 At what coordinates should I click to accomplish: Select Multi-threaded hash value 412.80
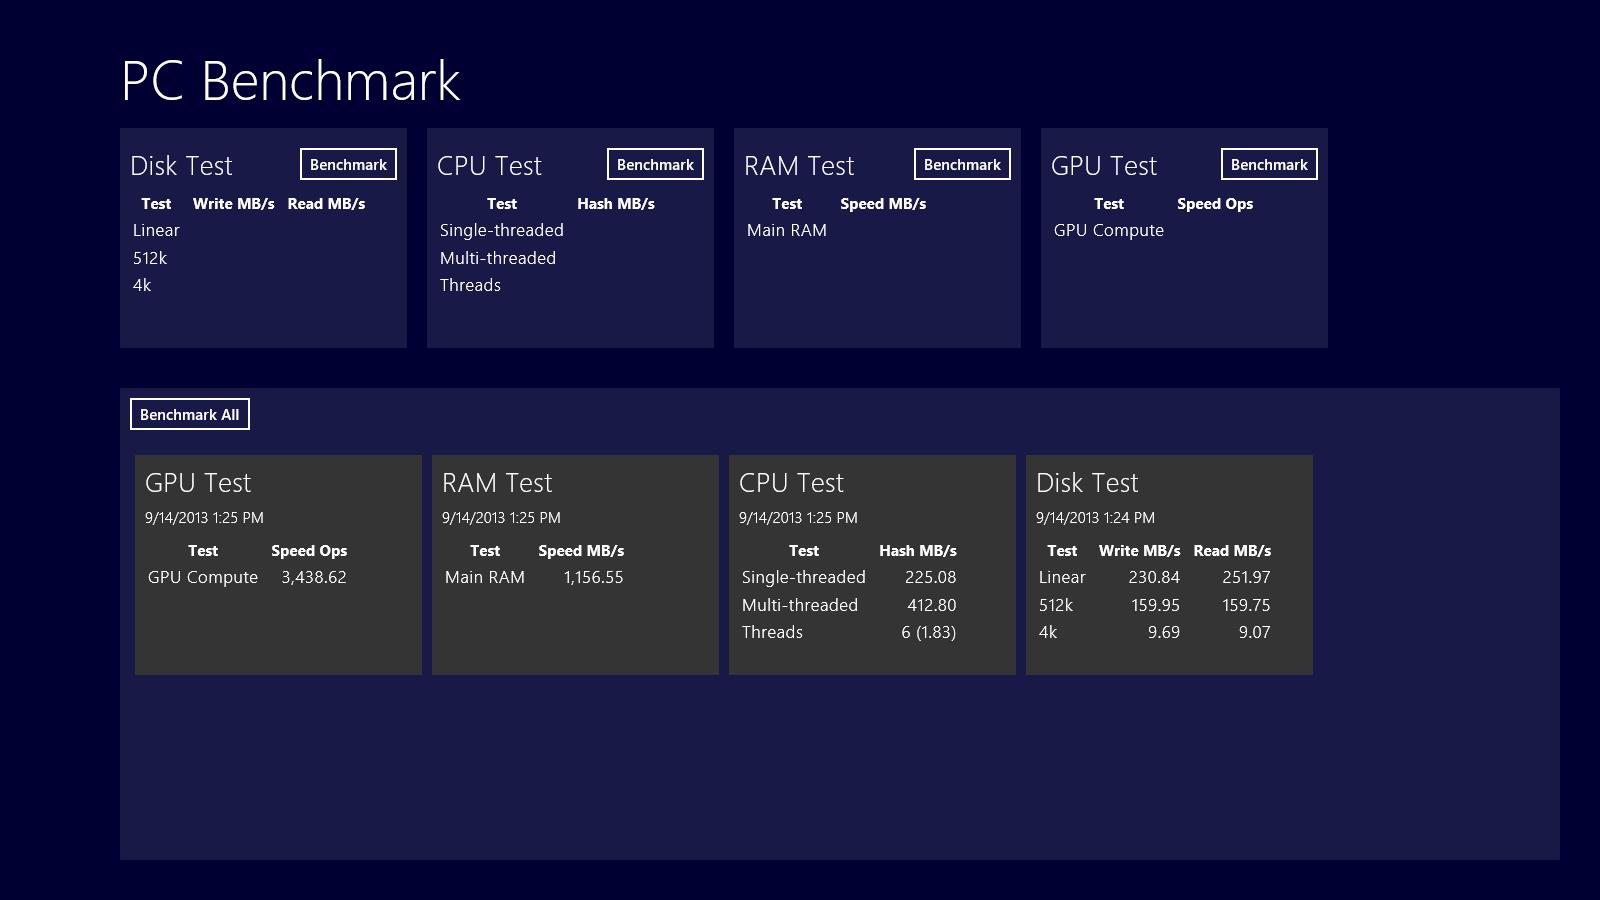[x=931, y=605]
